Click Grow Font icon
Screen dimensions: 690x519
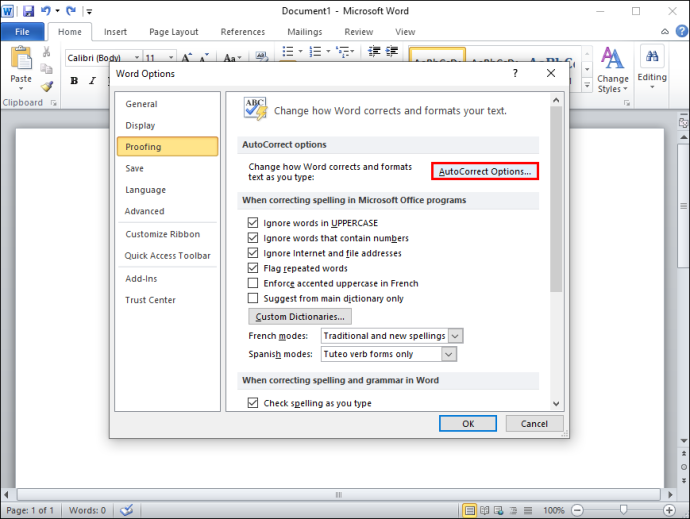point(187,57)
